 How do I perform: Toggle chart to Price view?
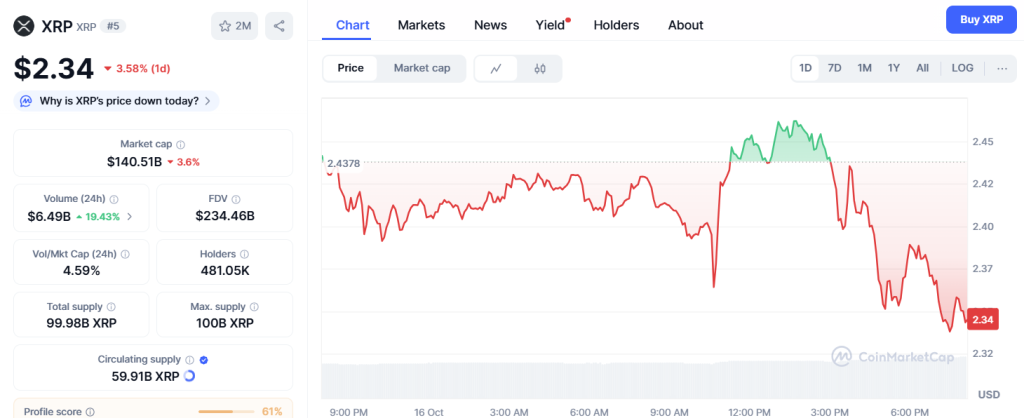pos(350,68)
